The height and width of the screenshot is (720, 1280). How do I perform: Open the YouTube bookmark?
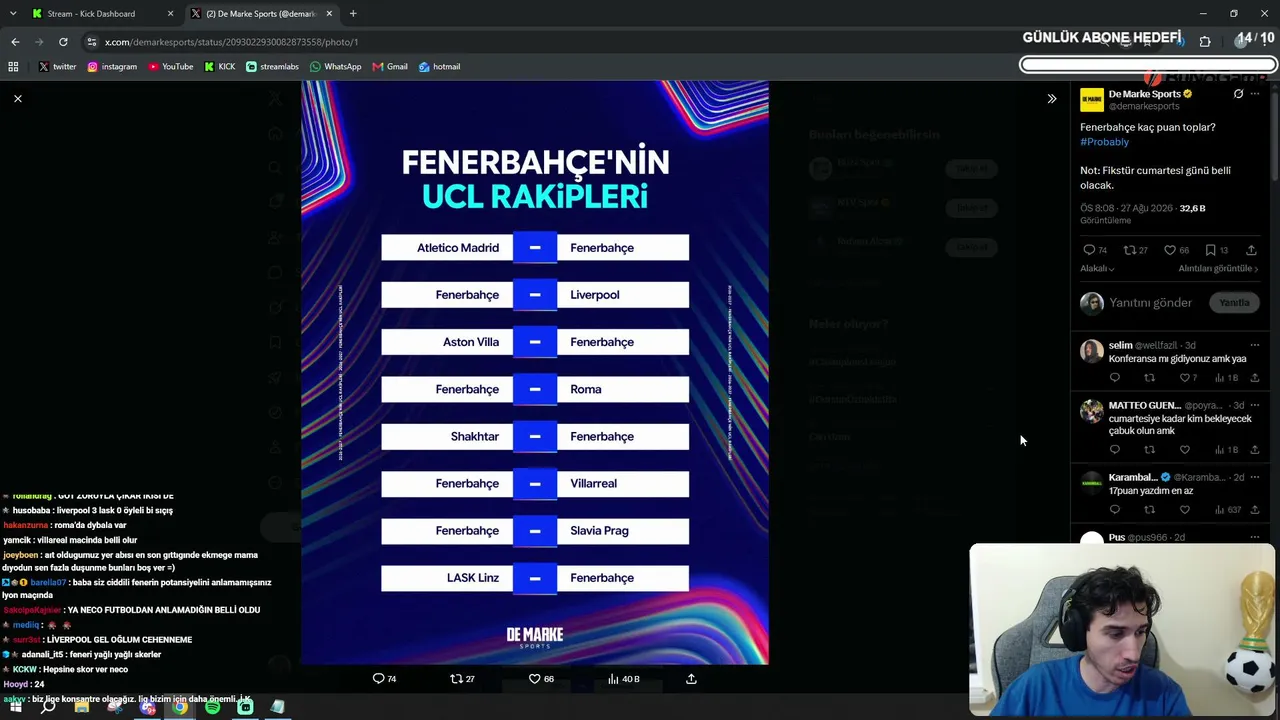click(x=171, y=67)
